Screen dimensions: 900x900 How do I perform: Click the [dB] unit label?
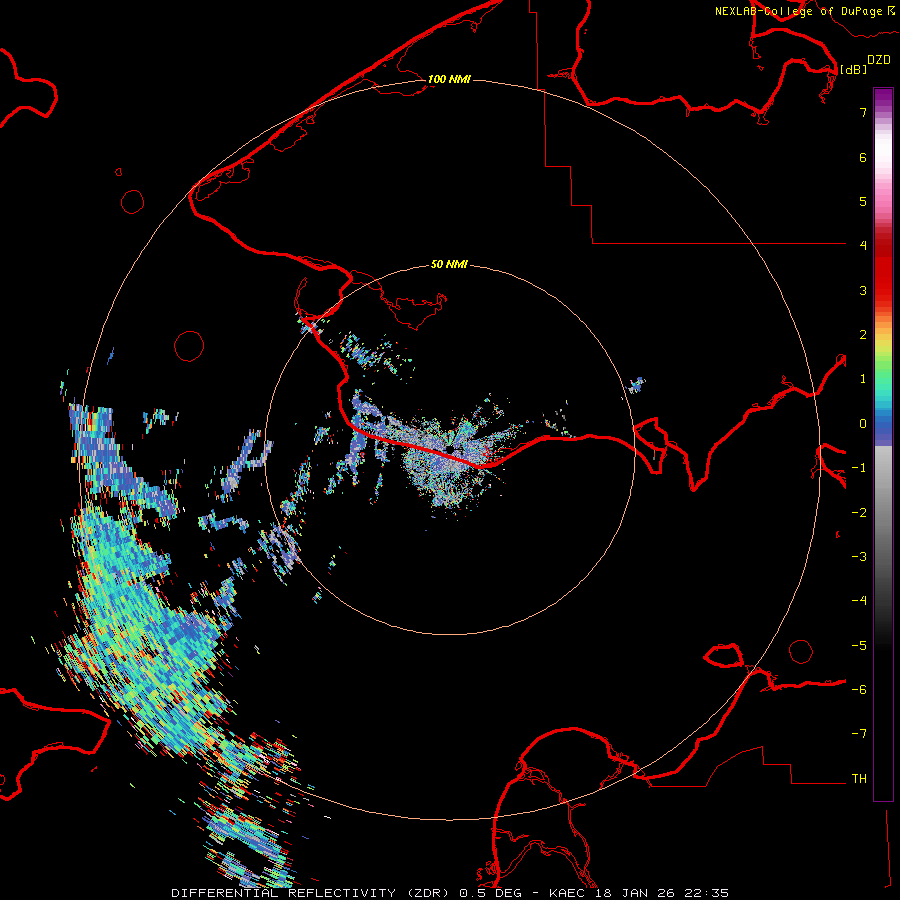(854, 69)
